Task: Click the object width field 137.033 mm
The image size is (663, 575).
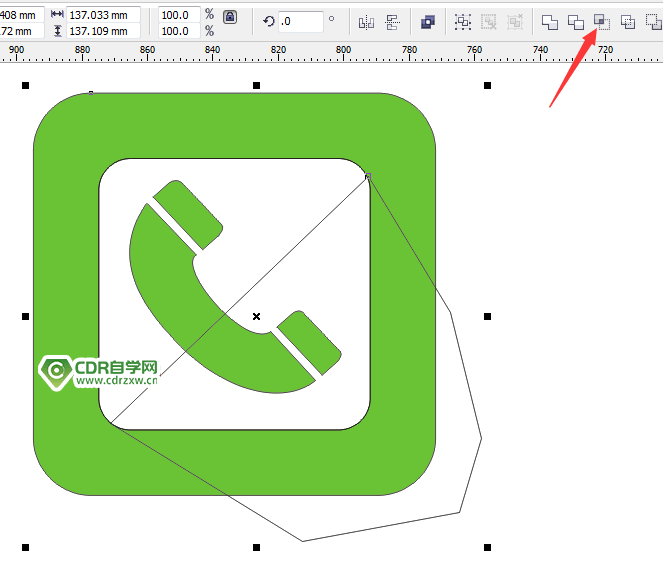Action: click(x=104, y=15)
